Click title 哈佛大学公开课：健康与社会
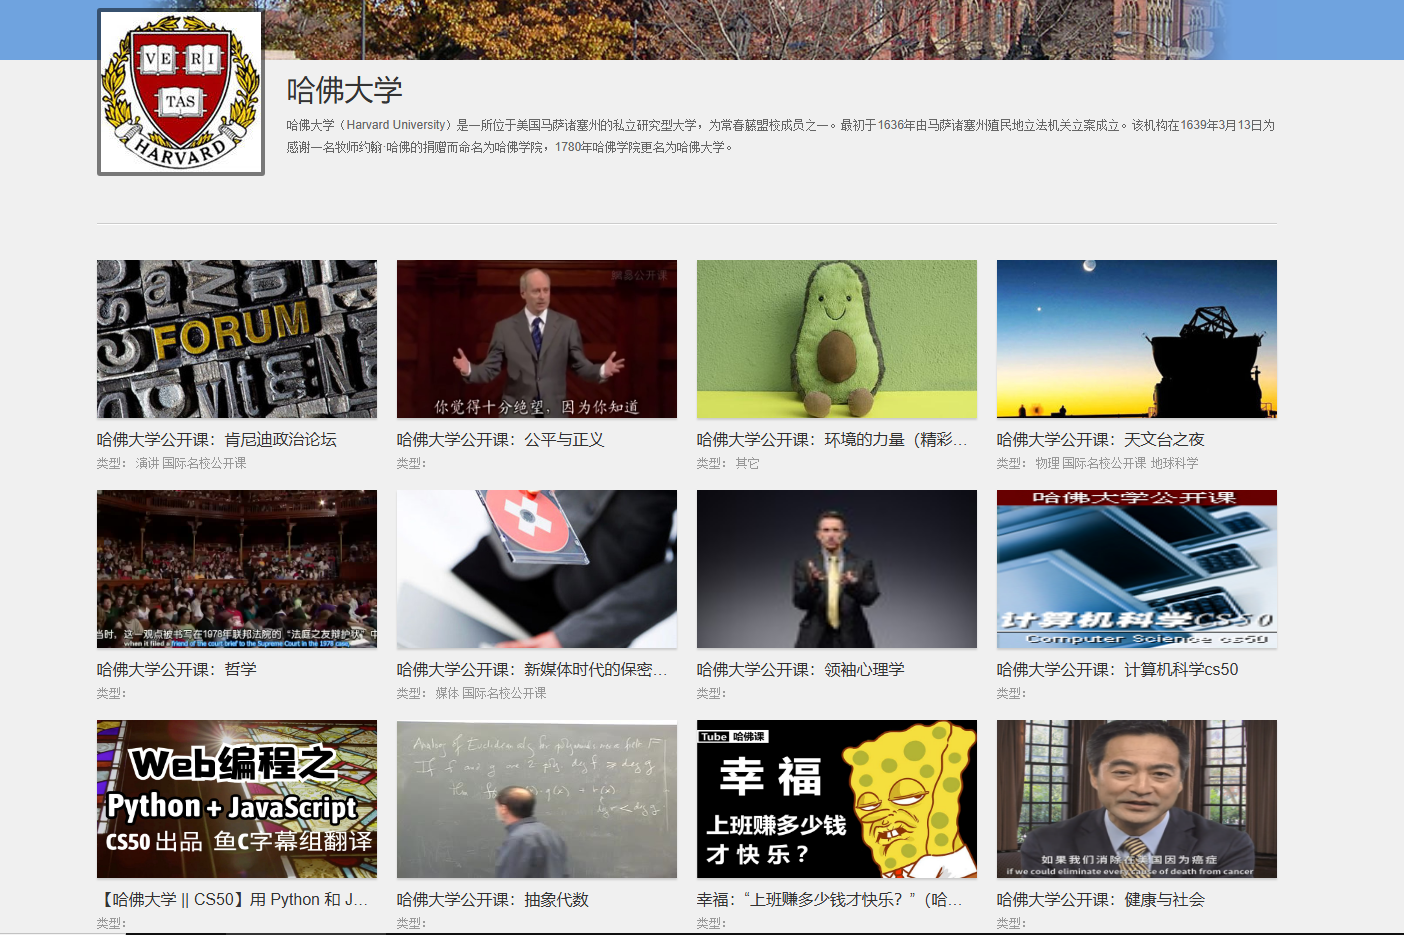The image size is (1404, 935). 1101,900
